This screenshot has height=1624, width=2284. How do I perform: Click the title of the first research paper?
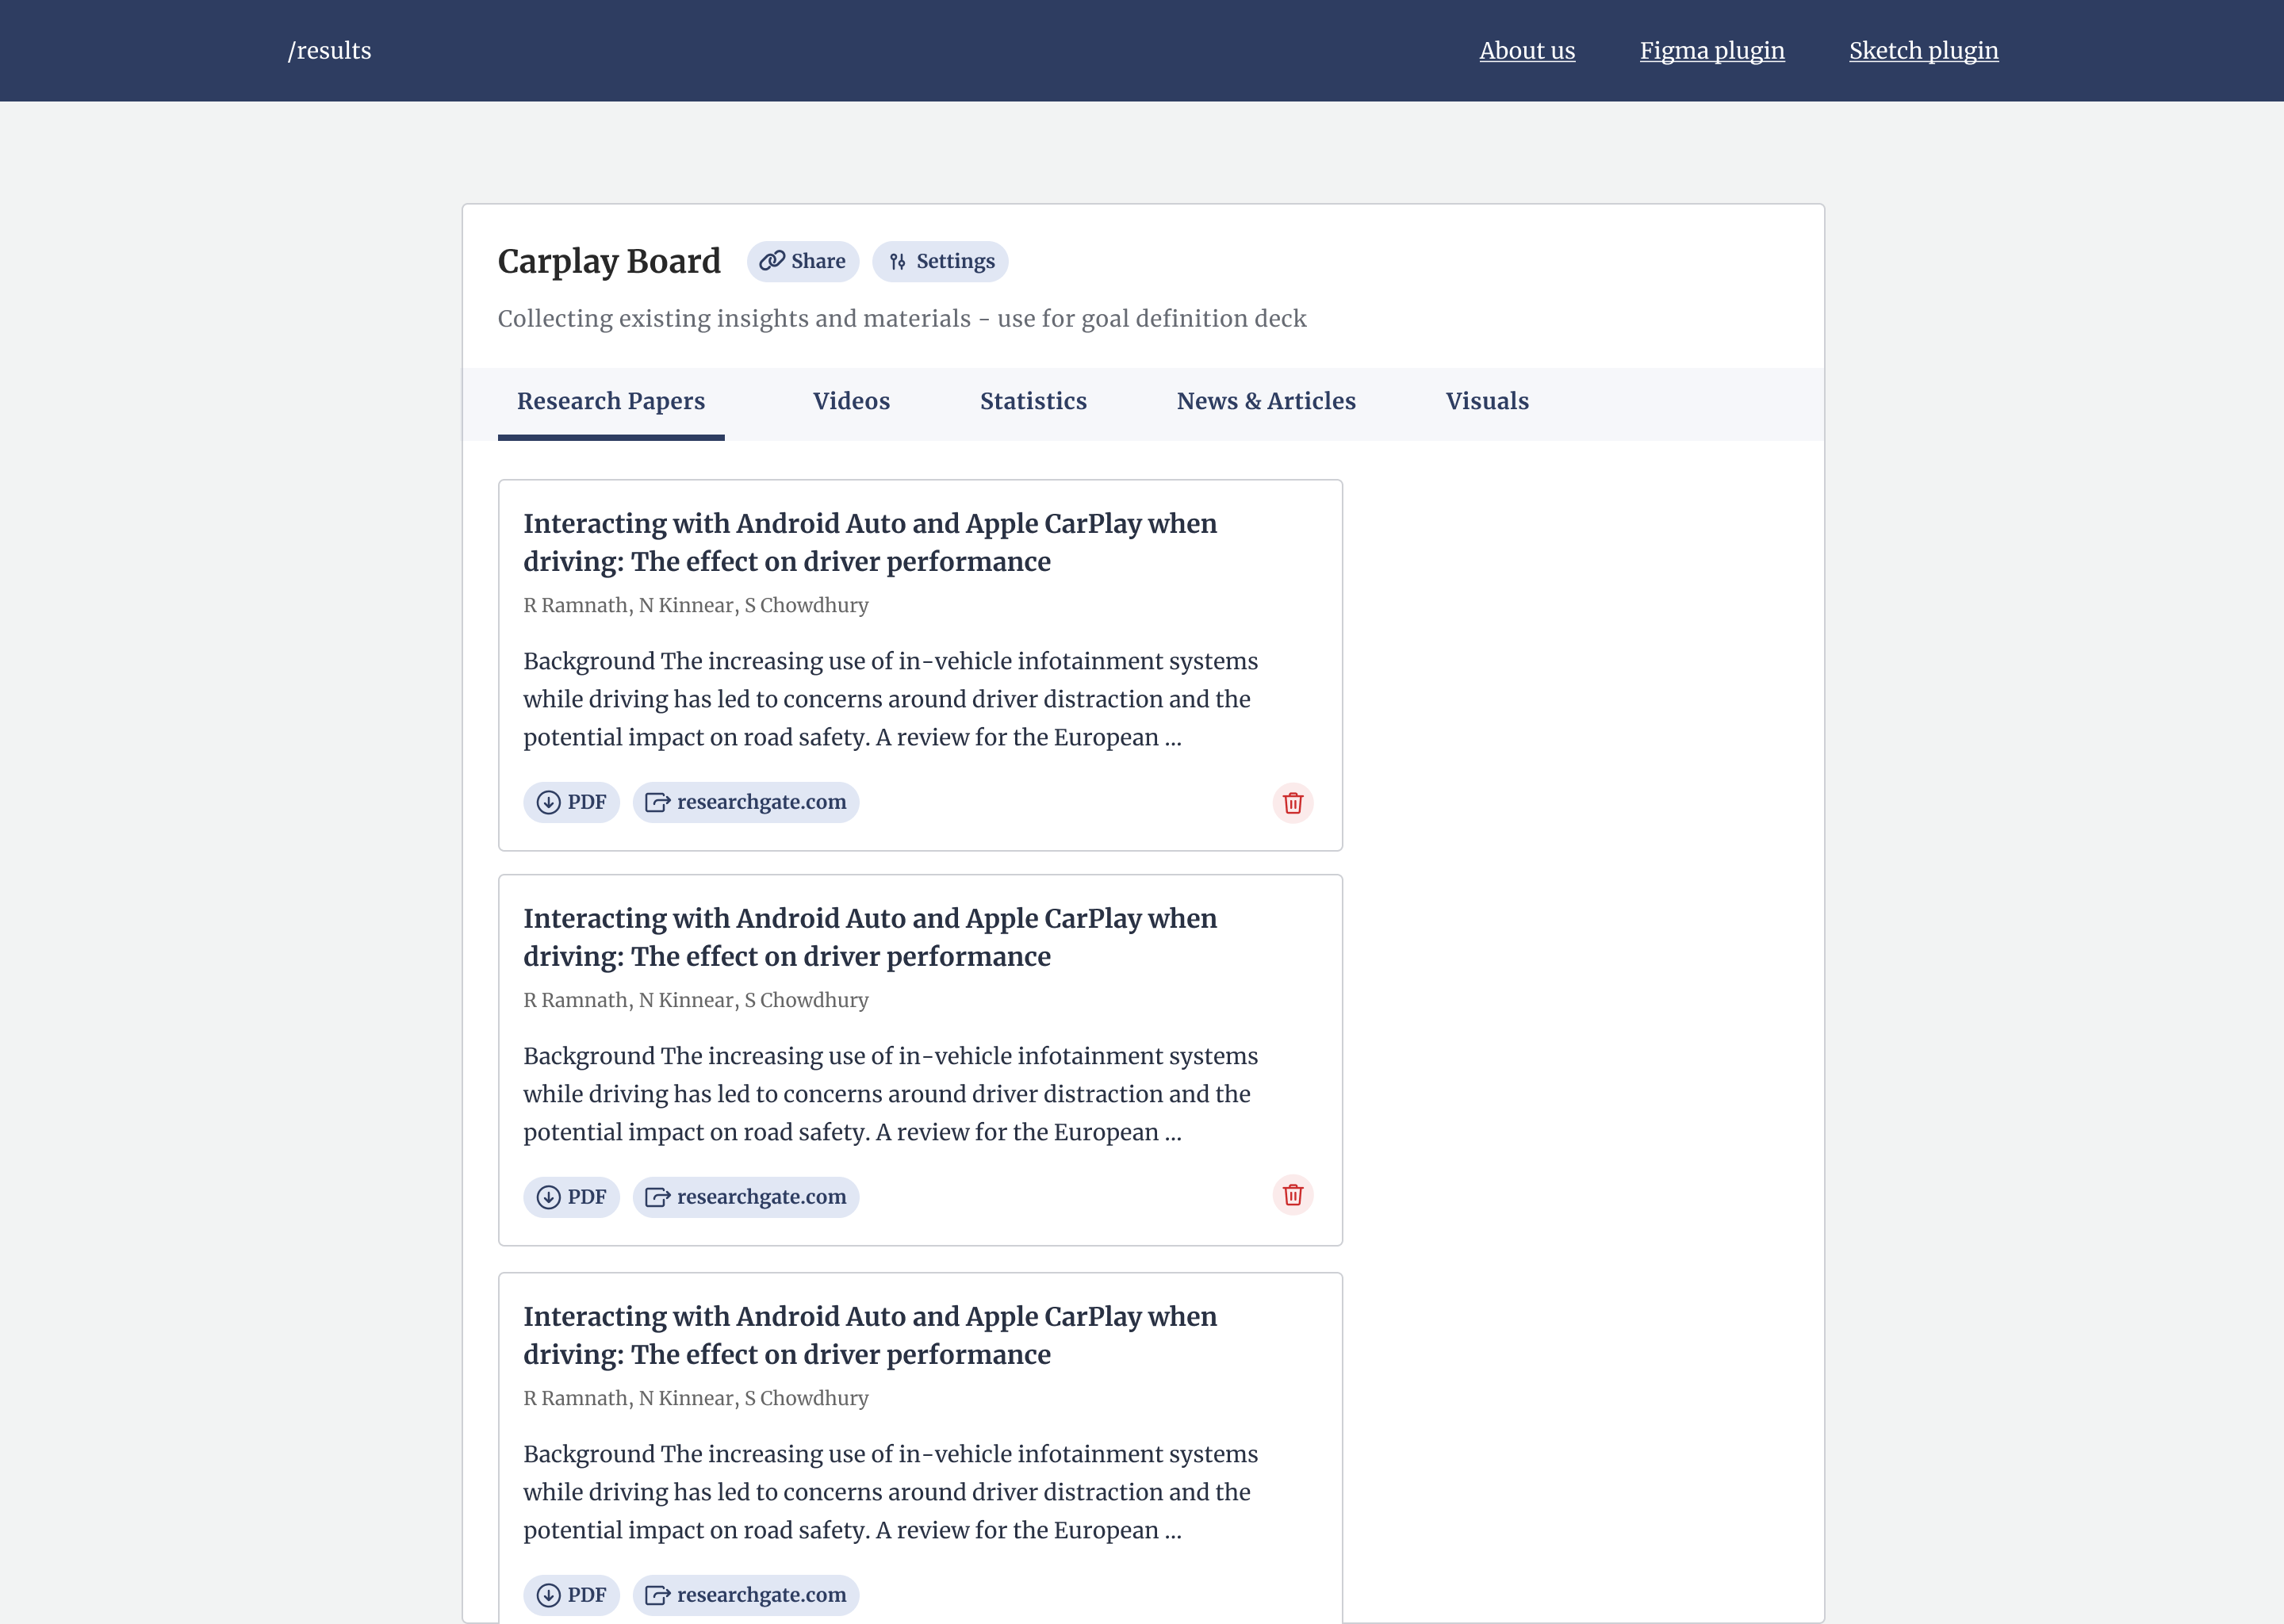(870, 542)
